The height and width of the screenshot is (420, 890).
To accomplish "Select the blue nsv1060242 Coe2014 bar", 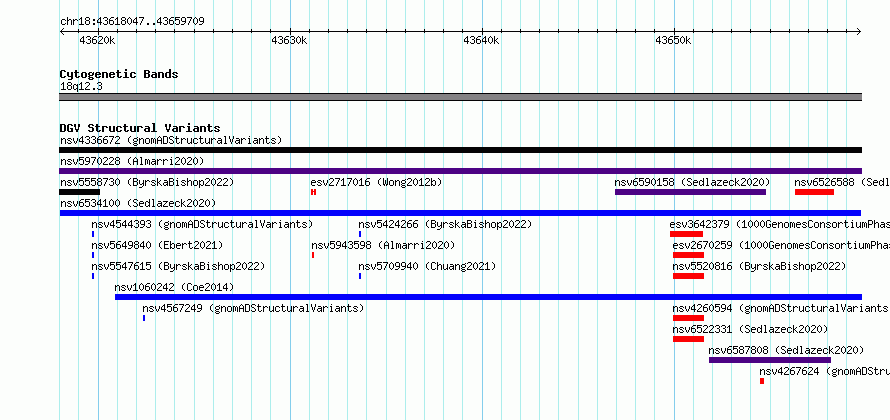I will (x=488, y=297).
